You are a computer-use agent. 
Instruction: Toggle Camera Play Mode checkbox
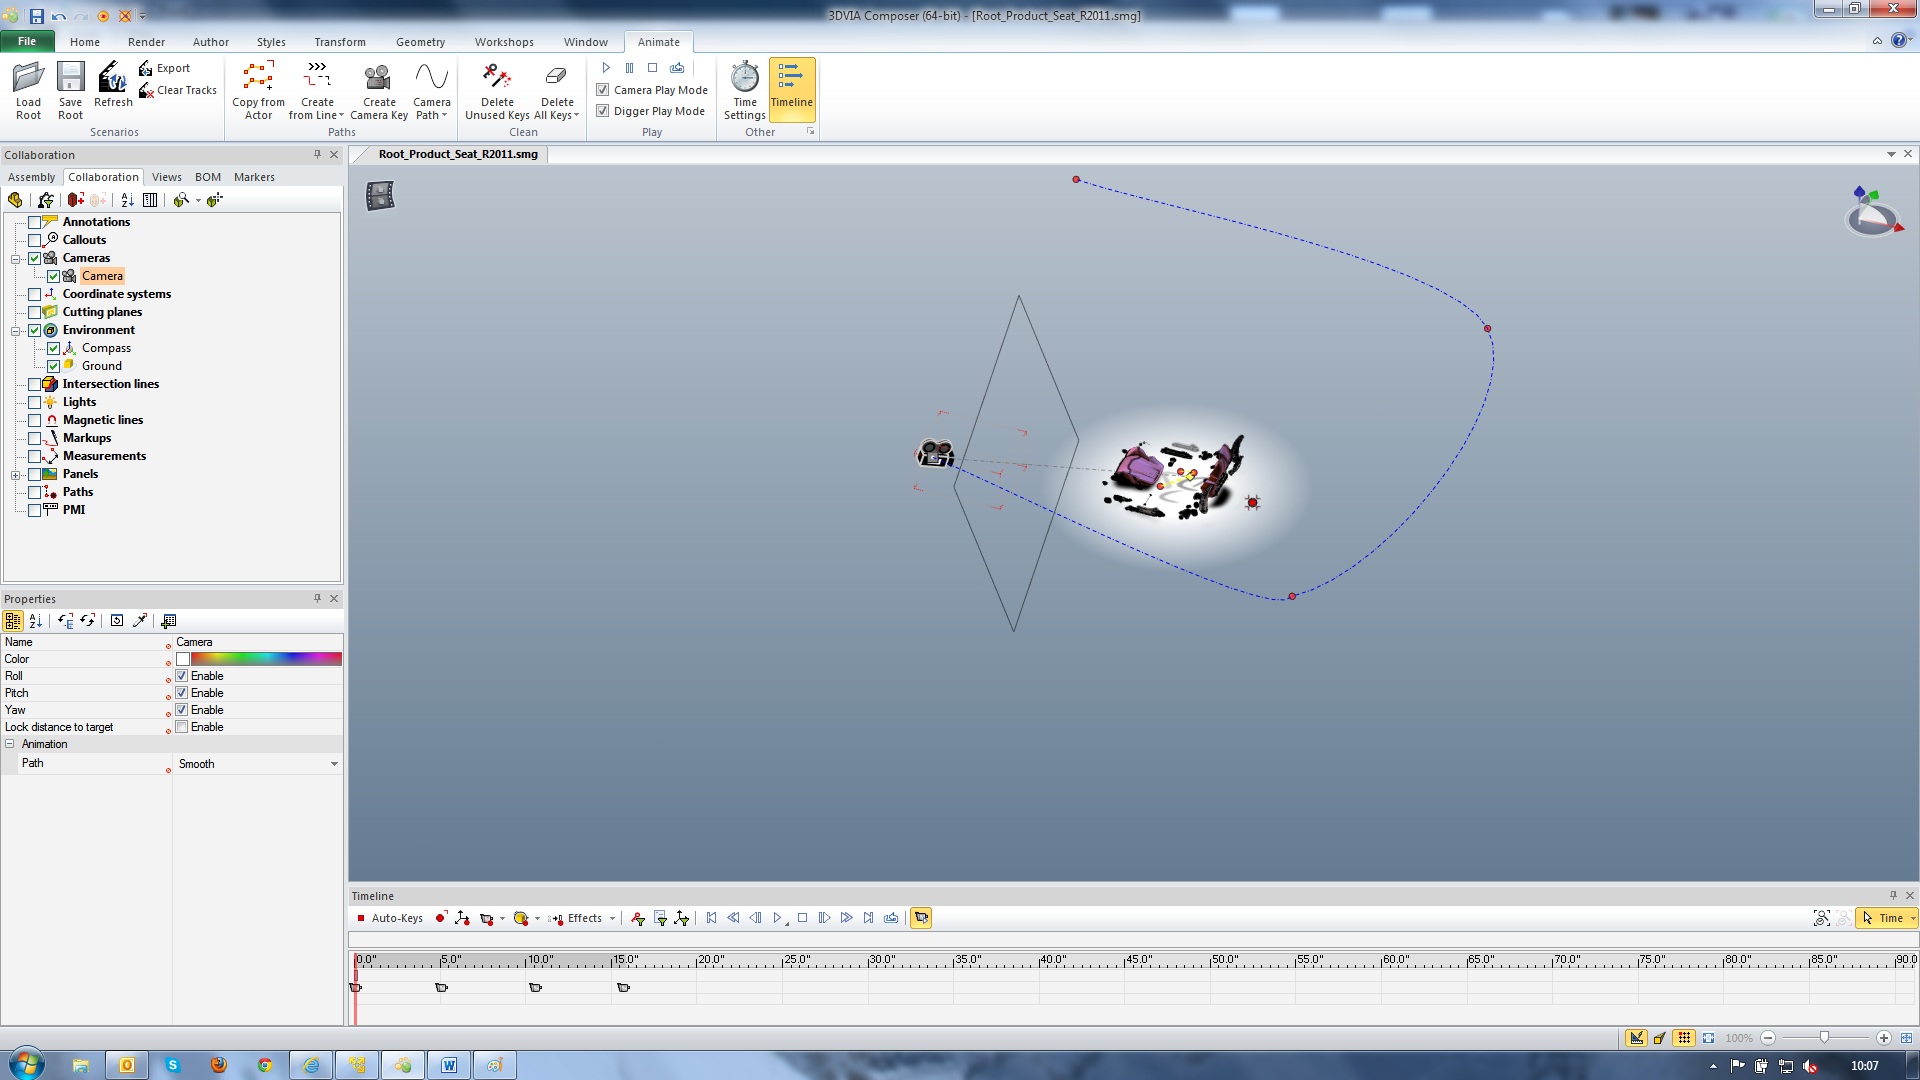pyautogui.click(x=603, y=90)
